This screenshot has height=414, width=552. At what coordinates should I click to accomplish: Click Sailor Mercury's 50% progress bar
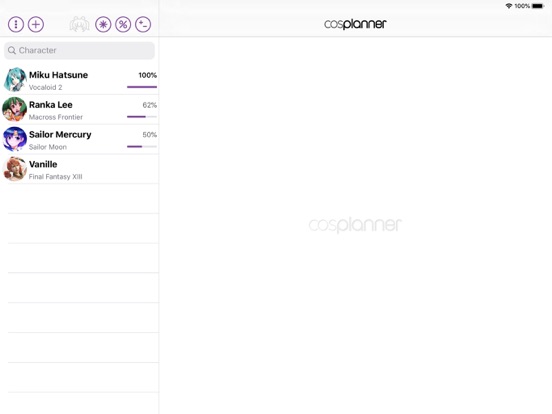[142, 146]
